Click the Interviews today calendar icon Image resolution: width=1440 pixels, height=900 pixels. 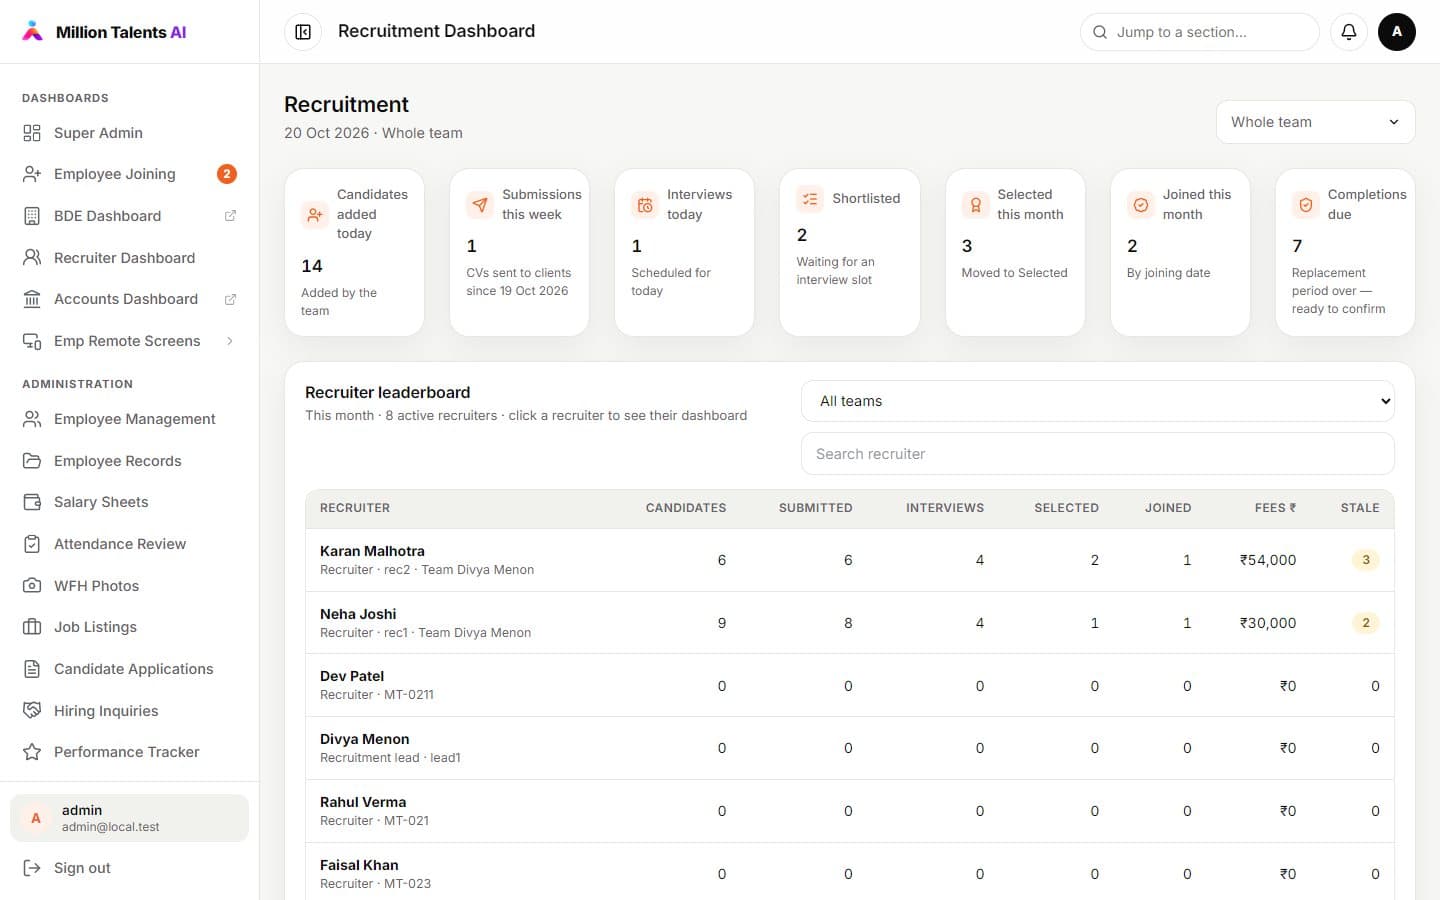[x=645, y=204]
